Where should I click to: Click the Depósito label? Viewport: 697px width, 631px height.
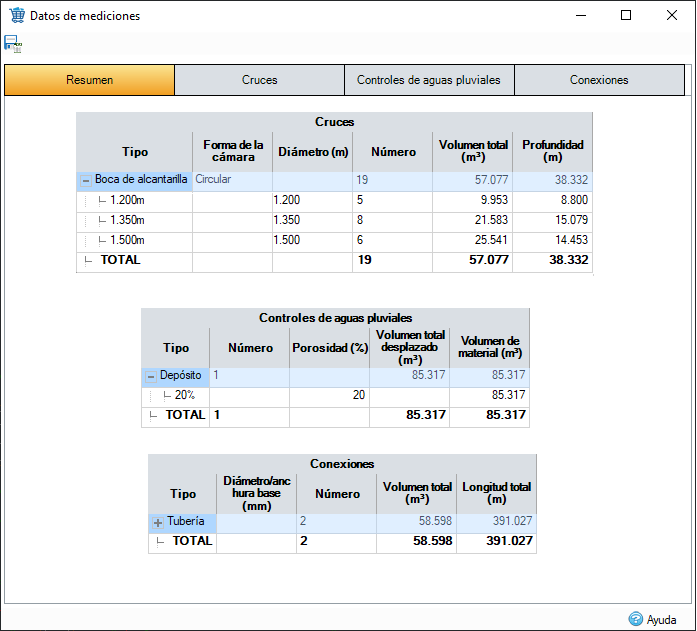click(180, 375)
